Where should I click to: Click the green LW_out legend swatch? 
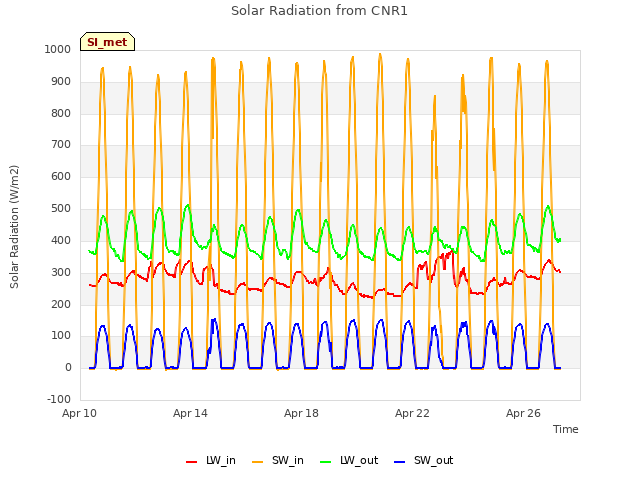tap(326, 462)
